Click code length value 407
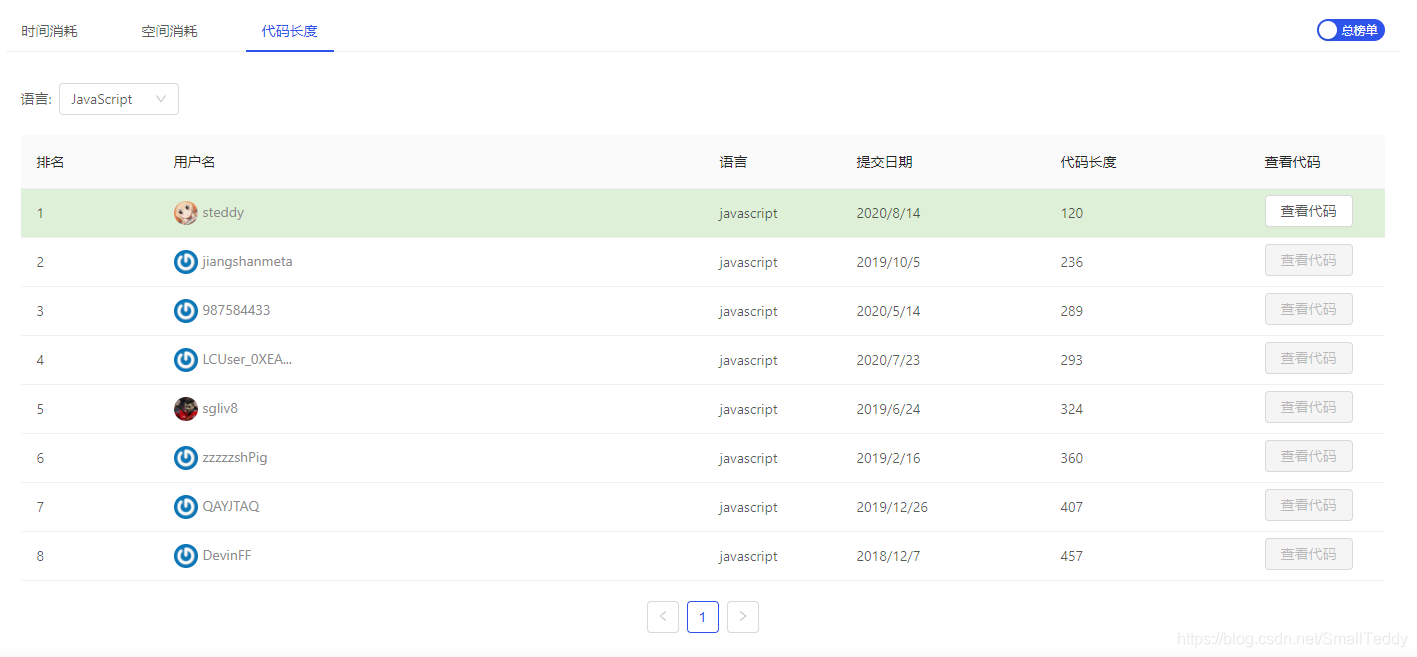 click(x=1072, y=508)
